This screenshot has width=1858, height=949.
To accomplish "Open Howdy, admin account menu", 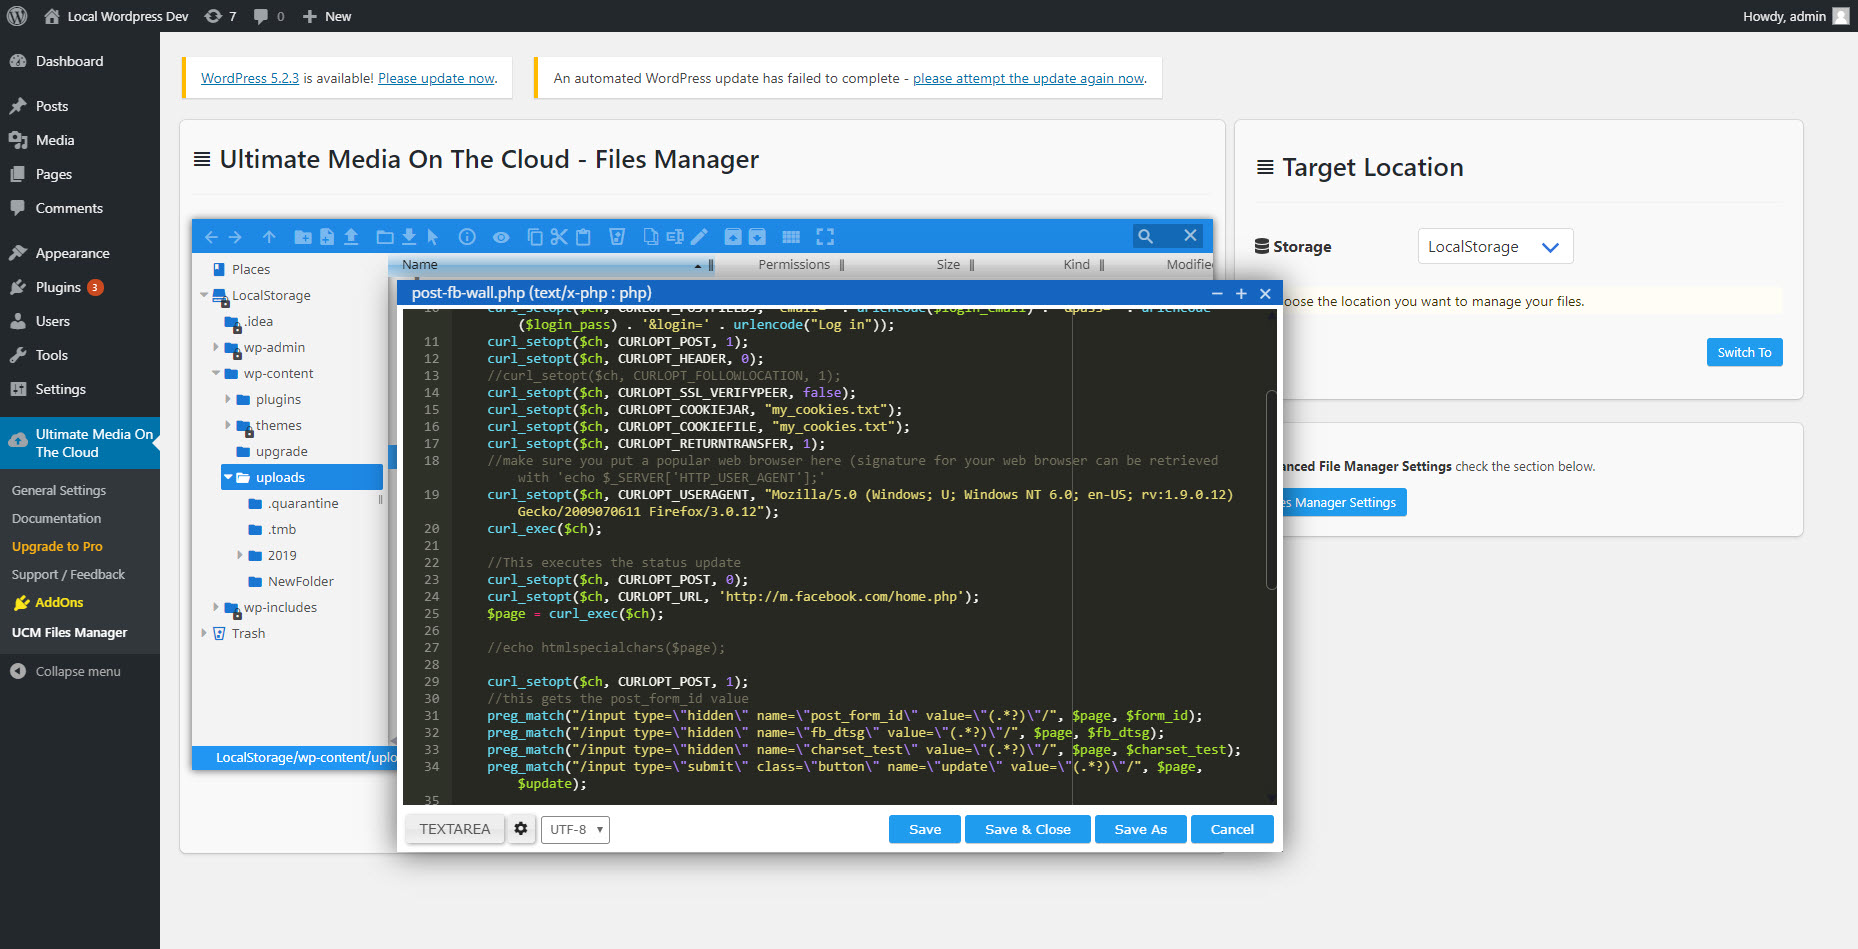I will [1795, 16].
